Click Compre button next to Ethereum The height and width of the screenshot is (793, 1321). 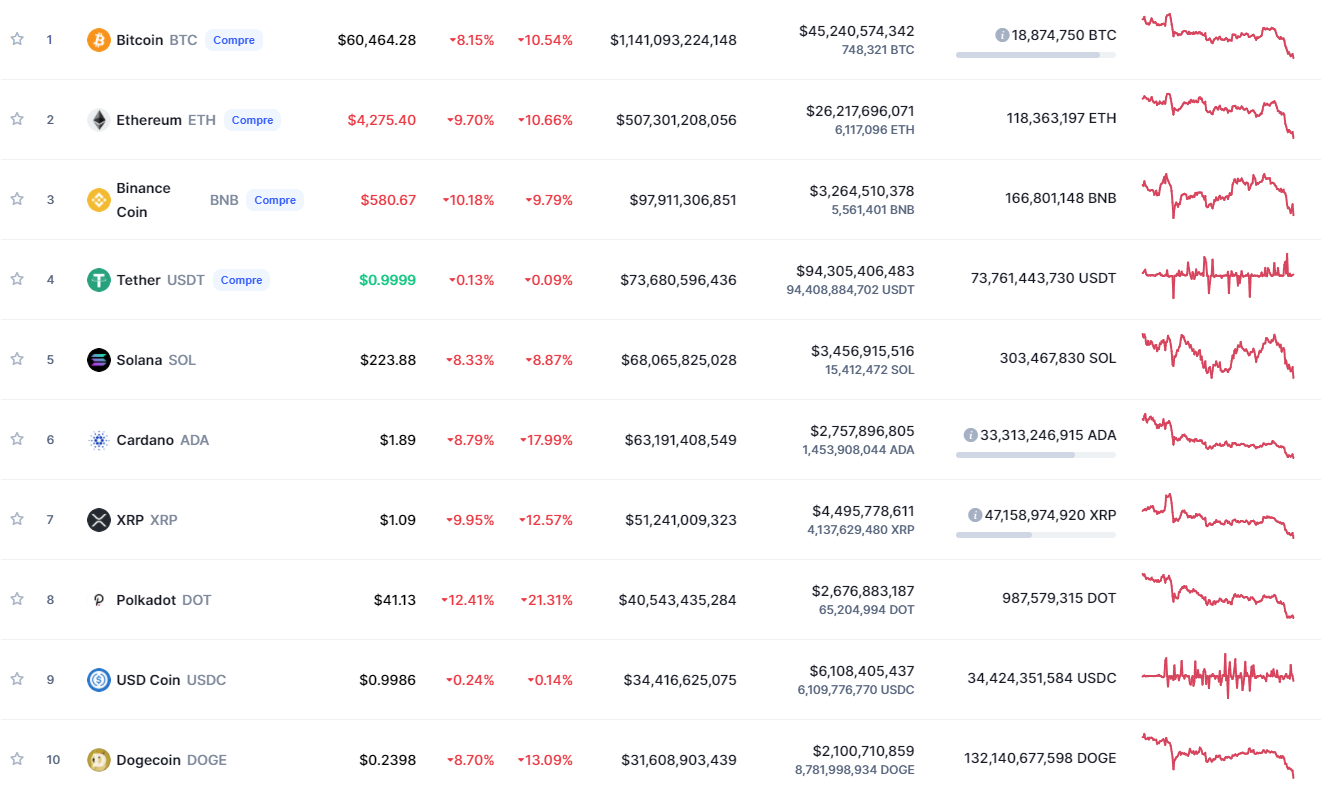253,120
